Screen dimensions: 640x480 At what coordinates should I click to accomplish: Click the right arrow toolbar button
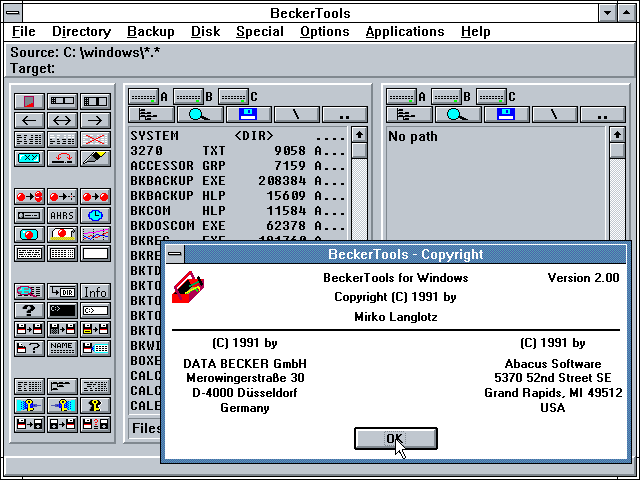[x=95, y=120]
